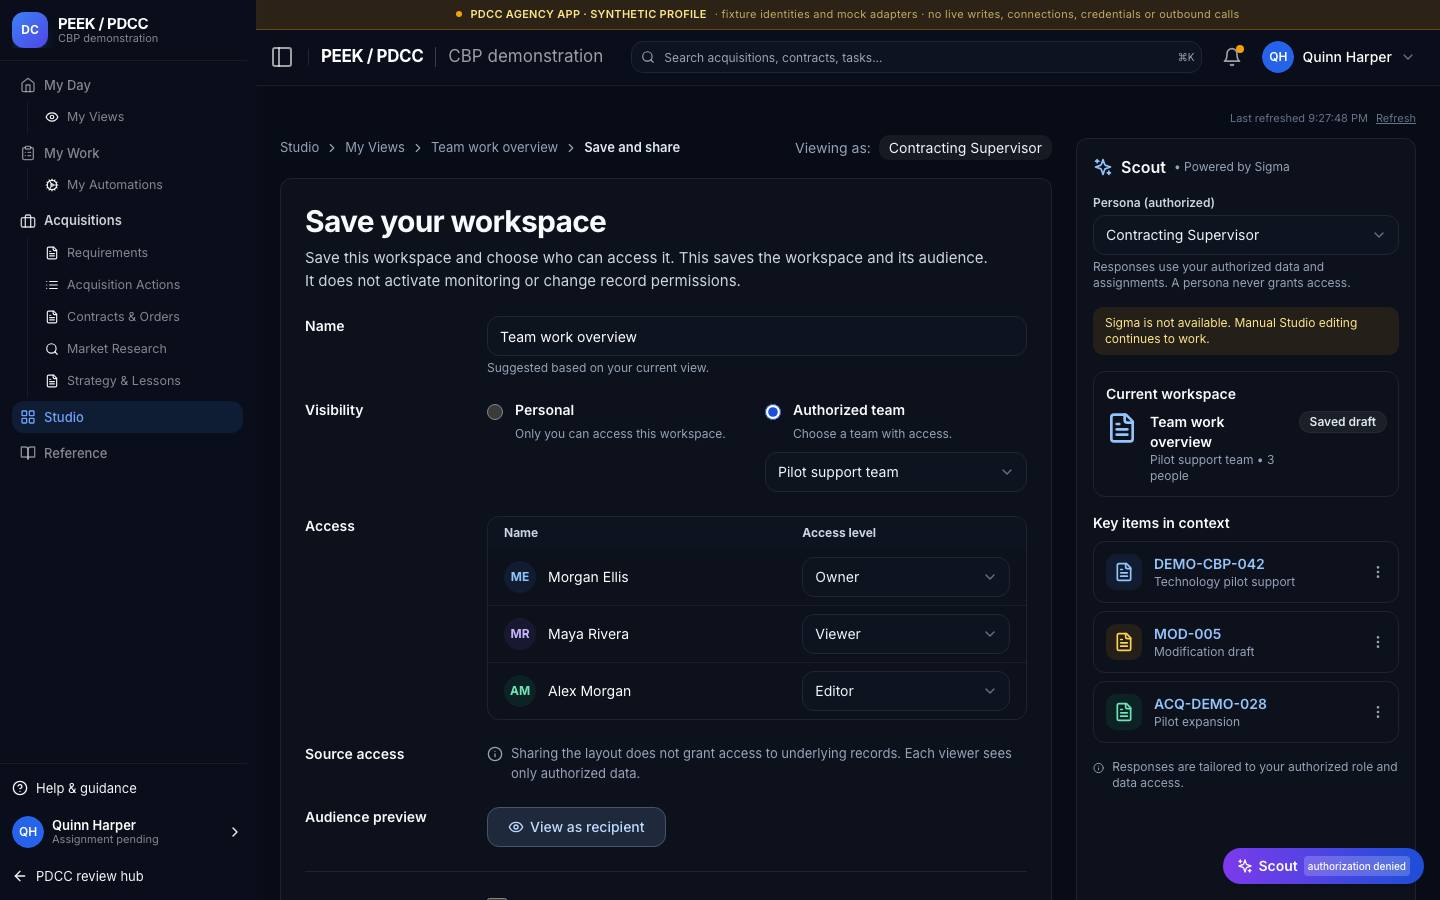Click the workspace Name input field
The image size is (1440, 900).
tap(757, 337)
